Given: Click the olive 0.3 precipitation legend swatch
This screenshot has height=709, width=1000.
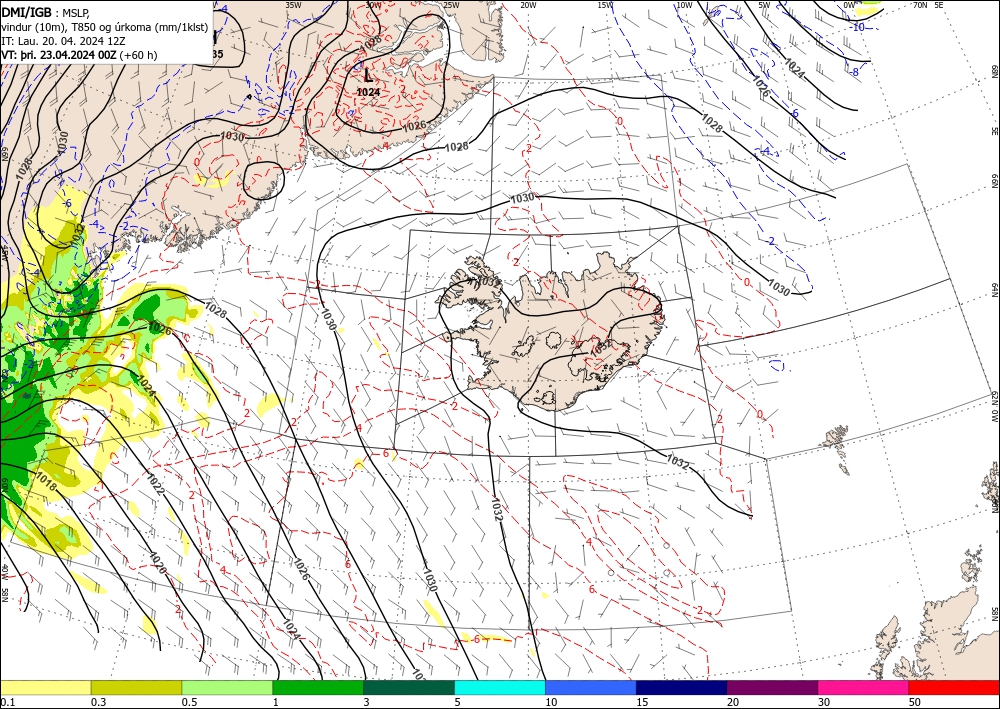Looking at the screenshot, I should click(136, 687).
